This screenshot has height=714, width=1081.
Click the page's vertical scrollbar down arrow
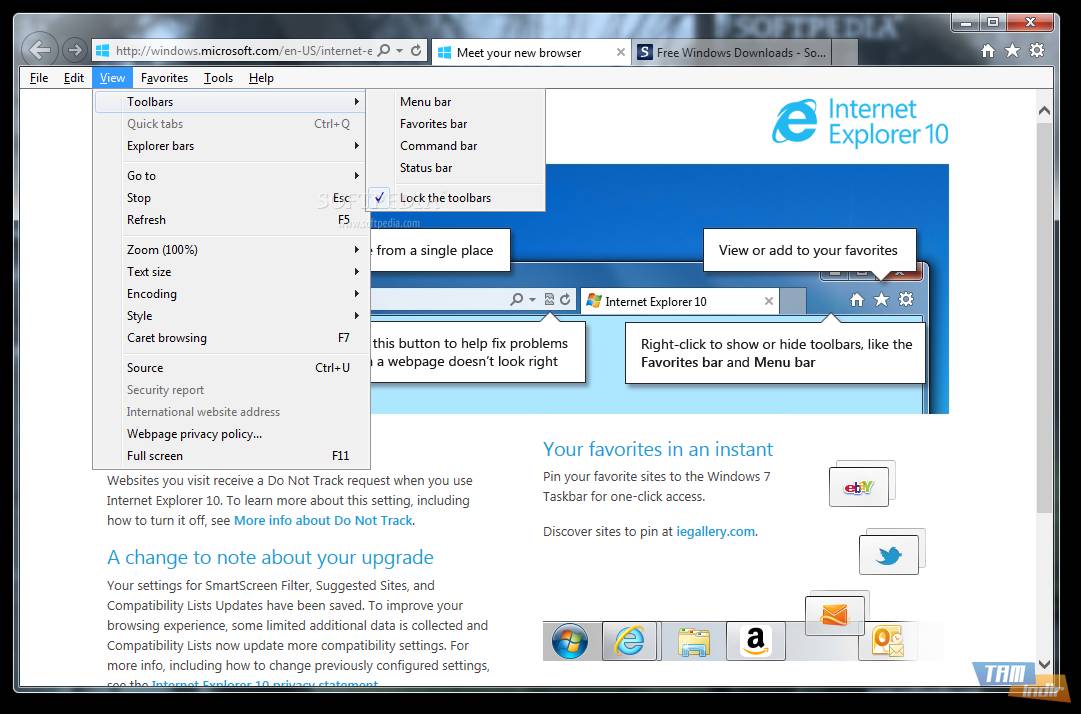click(1044, 664)
